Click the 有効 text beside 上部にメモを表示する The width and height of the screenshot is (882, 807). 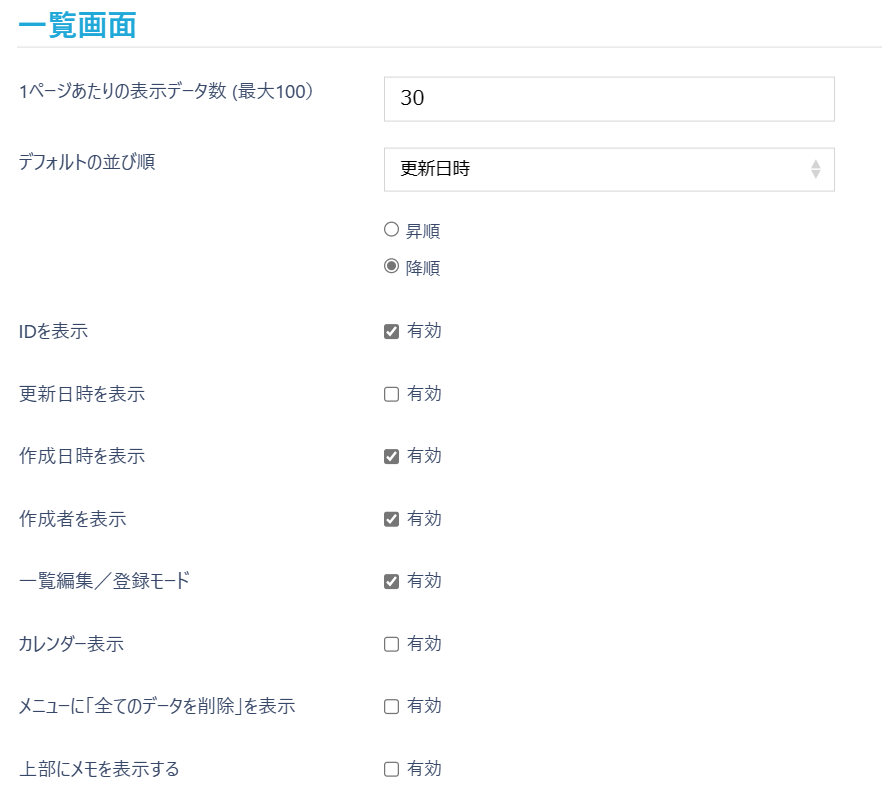pyautogui.click(x=424, y=769)
